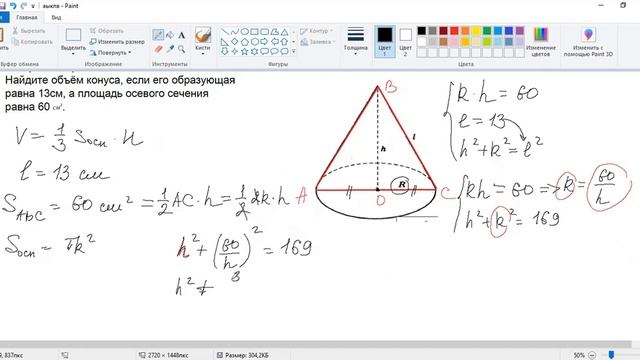Choose the orange color swatch
This screenshot has width=640, height=360.
click(465, 31)
